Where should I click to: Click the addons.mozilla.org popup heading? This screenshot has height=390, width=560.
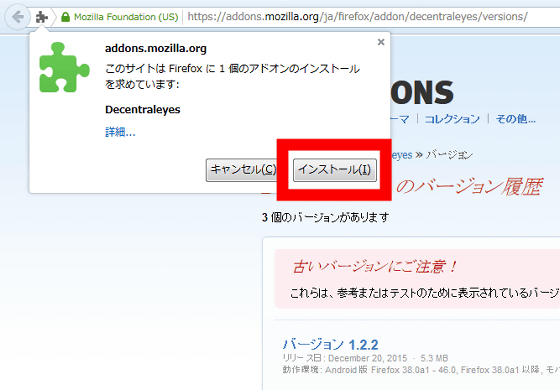[x=156, y=48]
